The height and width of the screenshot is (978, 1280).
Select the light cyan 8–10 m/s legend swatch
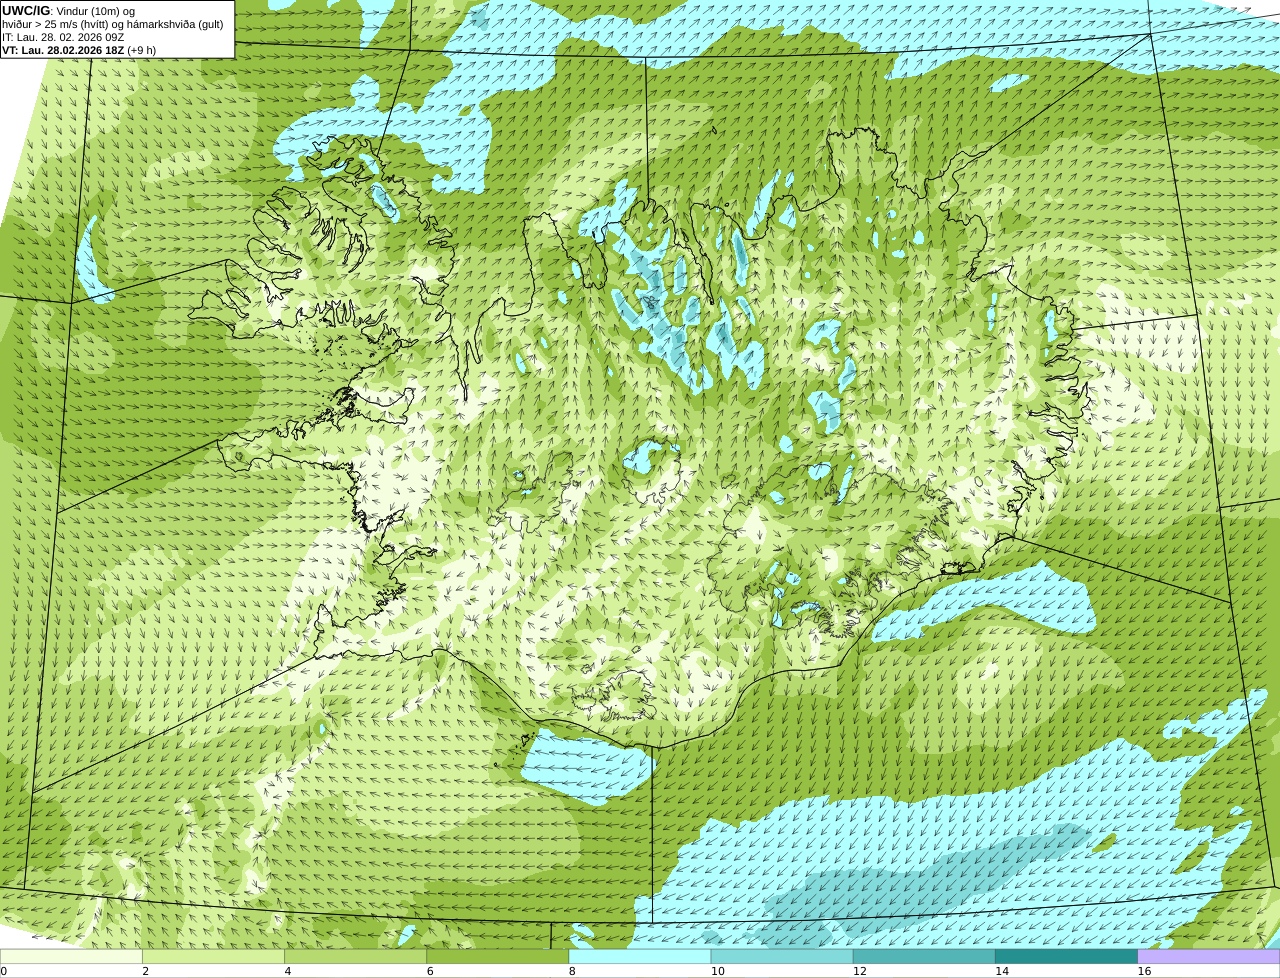tap(639, 957)
